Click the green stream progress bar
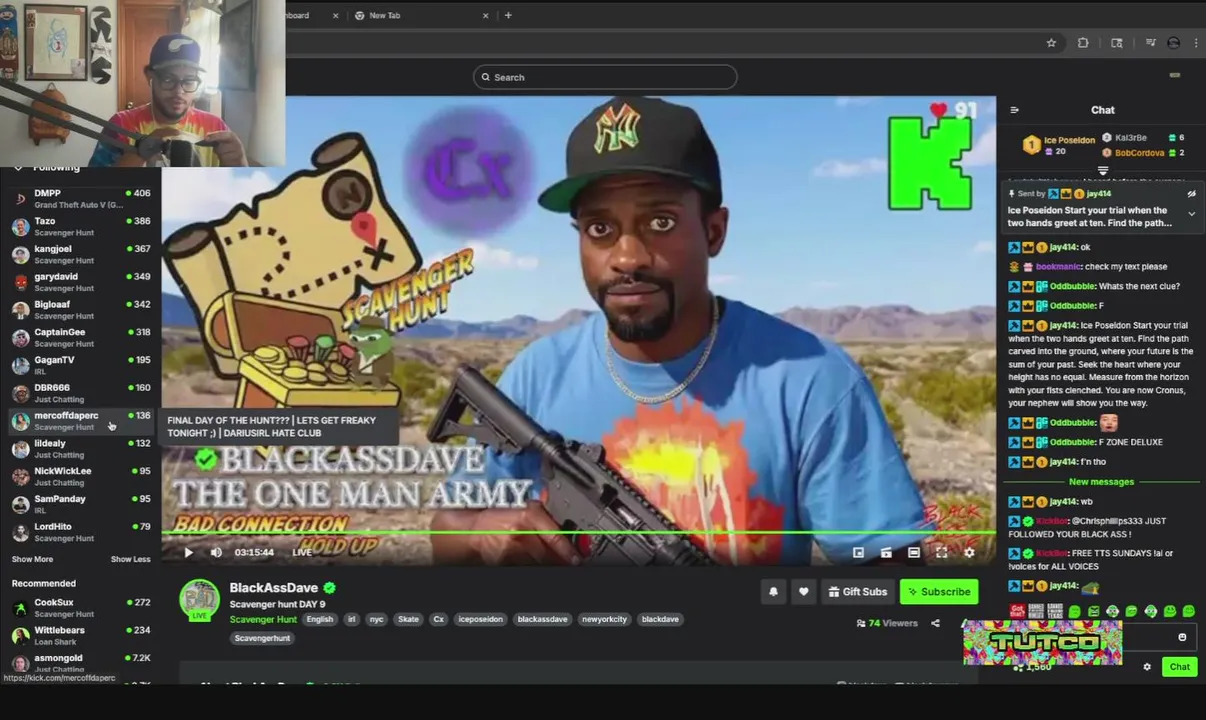The image size is (1206, 720). point(579,533)
